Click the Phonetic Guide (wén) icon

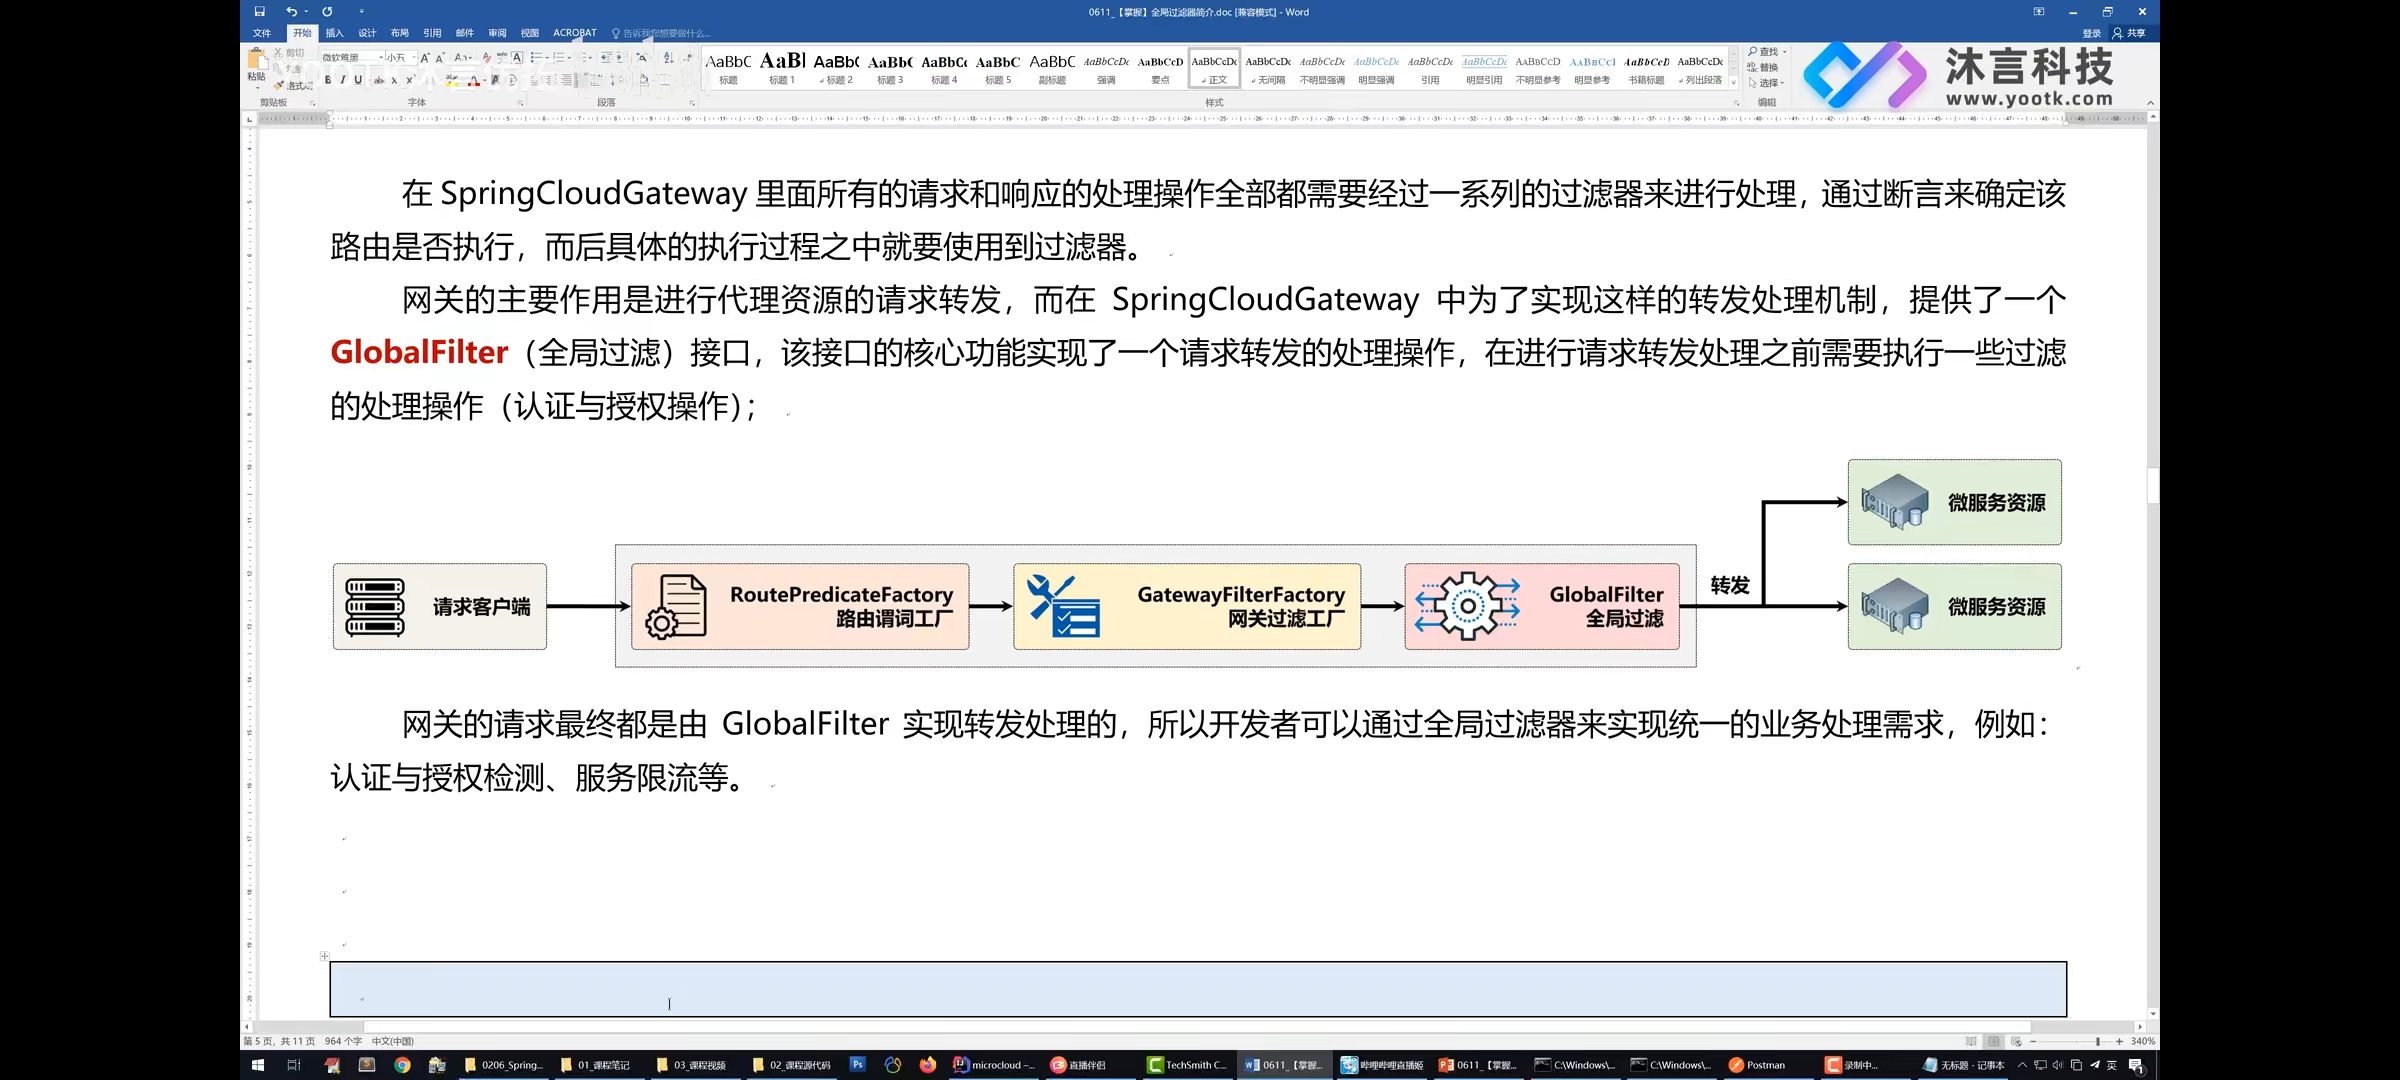(502, 58)
